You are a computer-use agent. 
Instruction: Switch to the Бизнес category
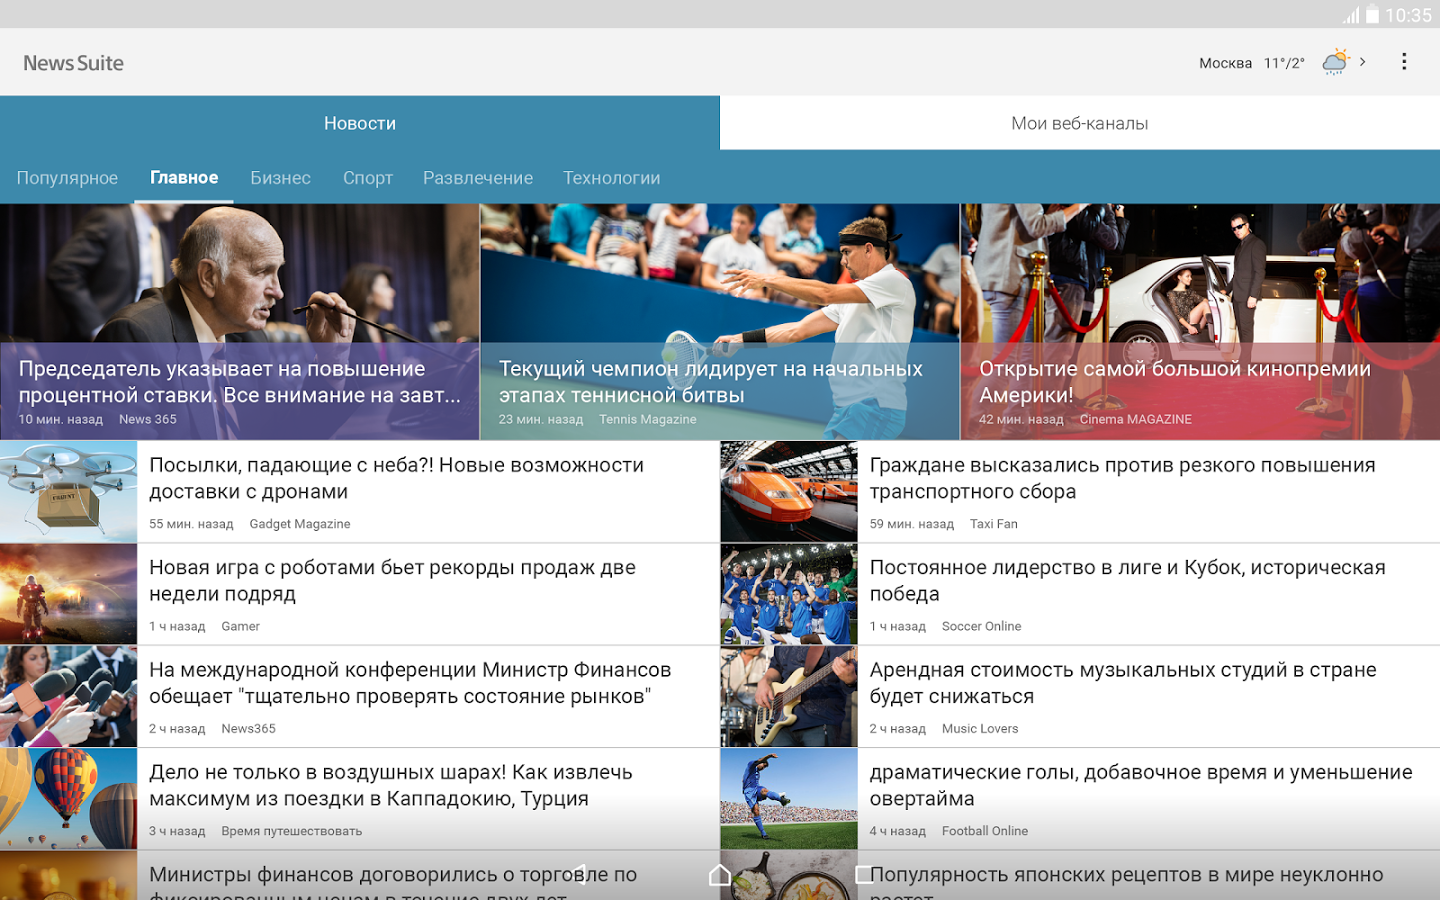[280, 178]
